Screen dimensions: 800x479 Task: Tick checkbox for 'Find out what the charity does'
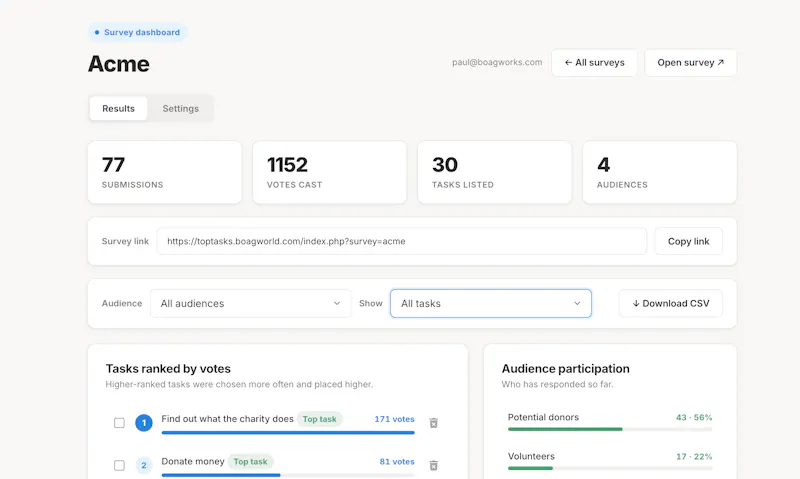[119, 423]
